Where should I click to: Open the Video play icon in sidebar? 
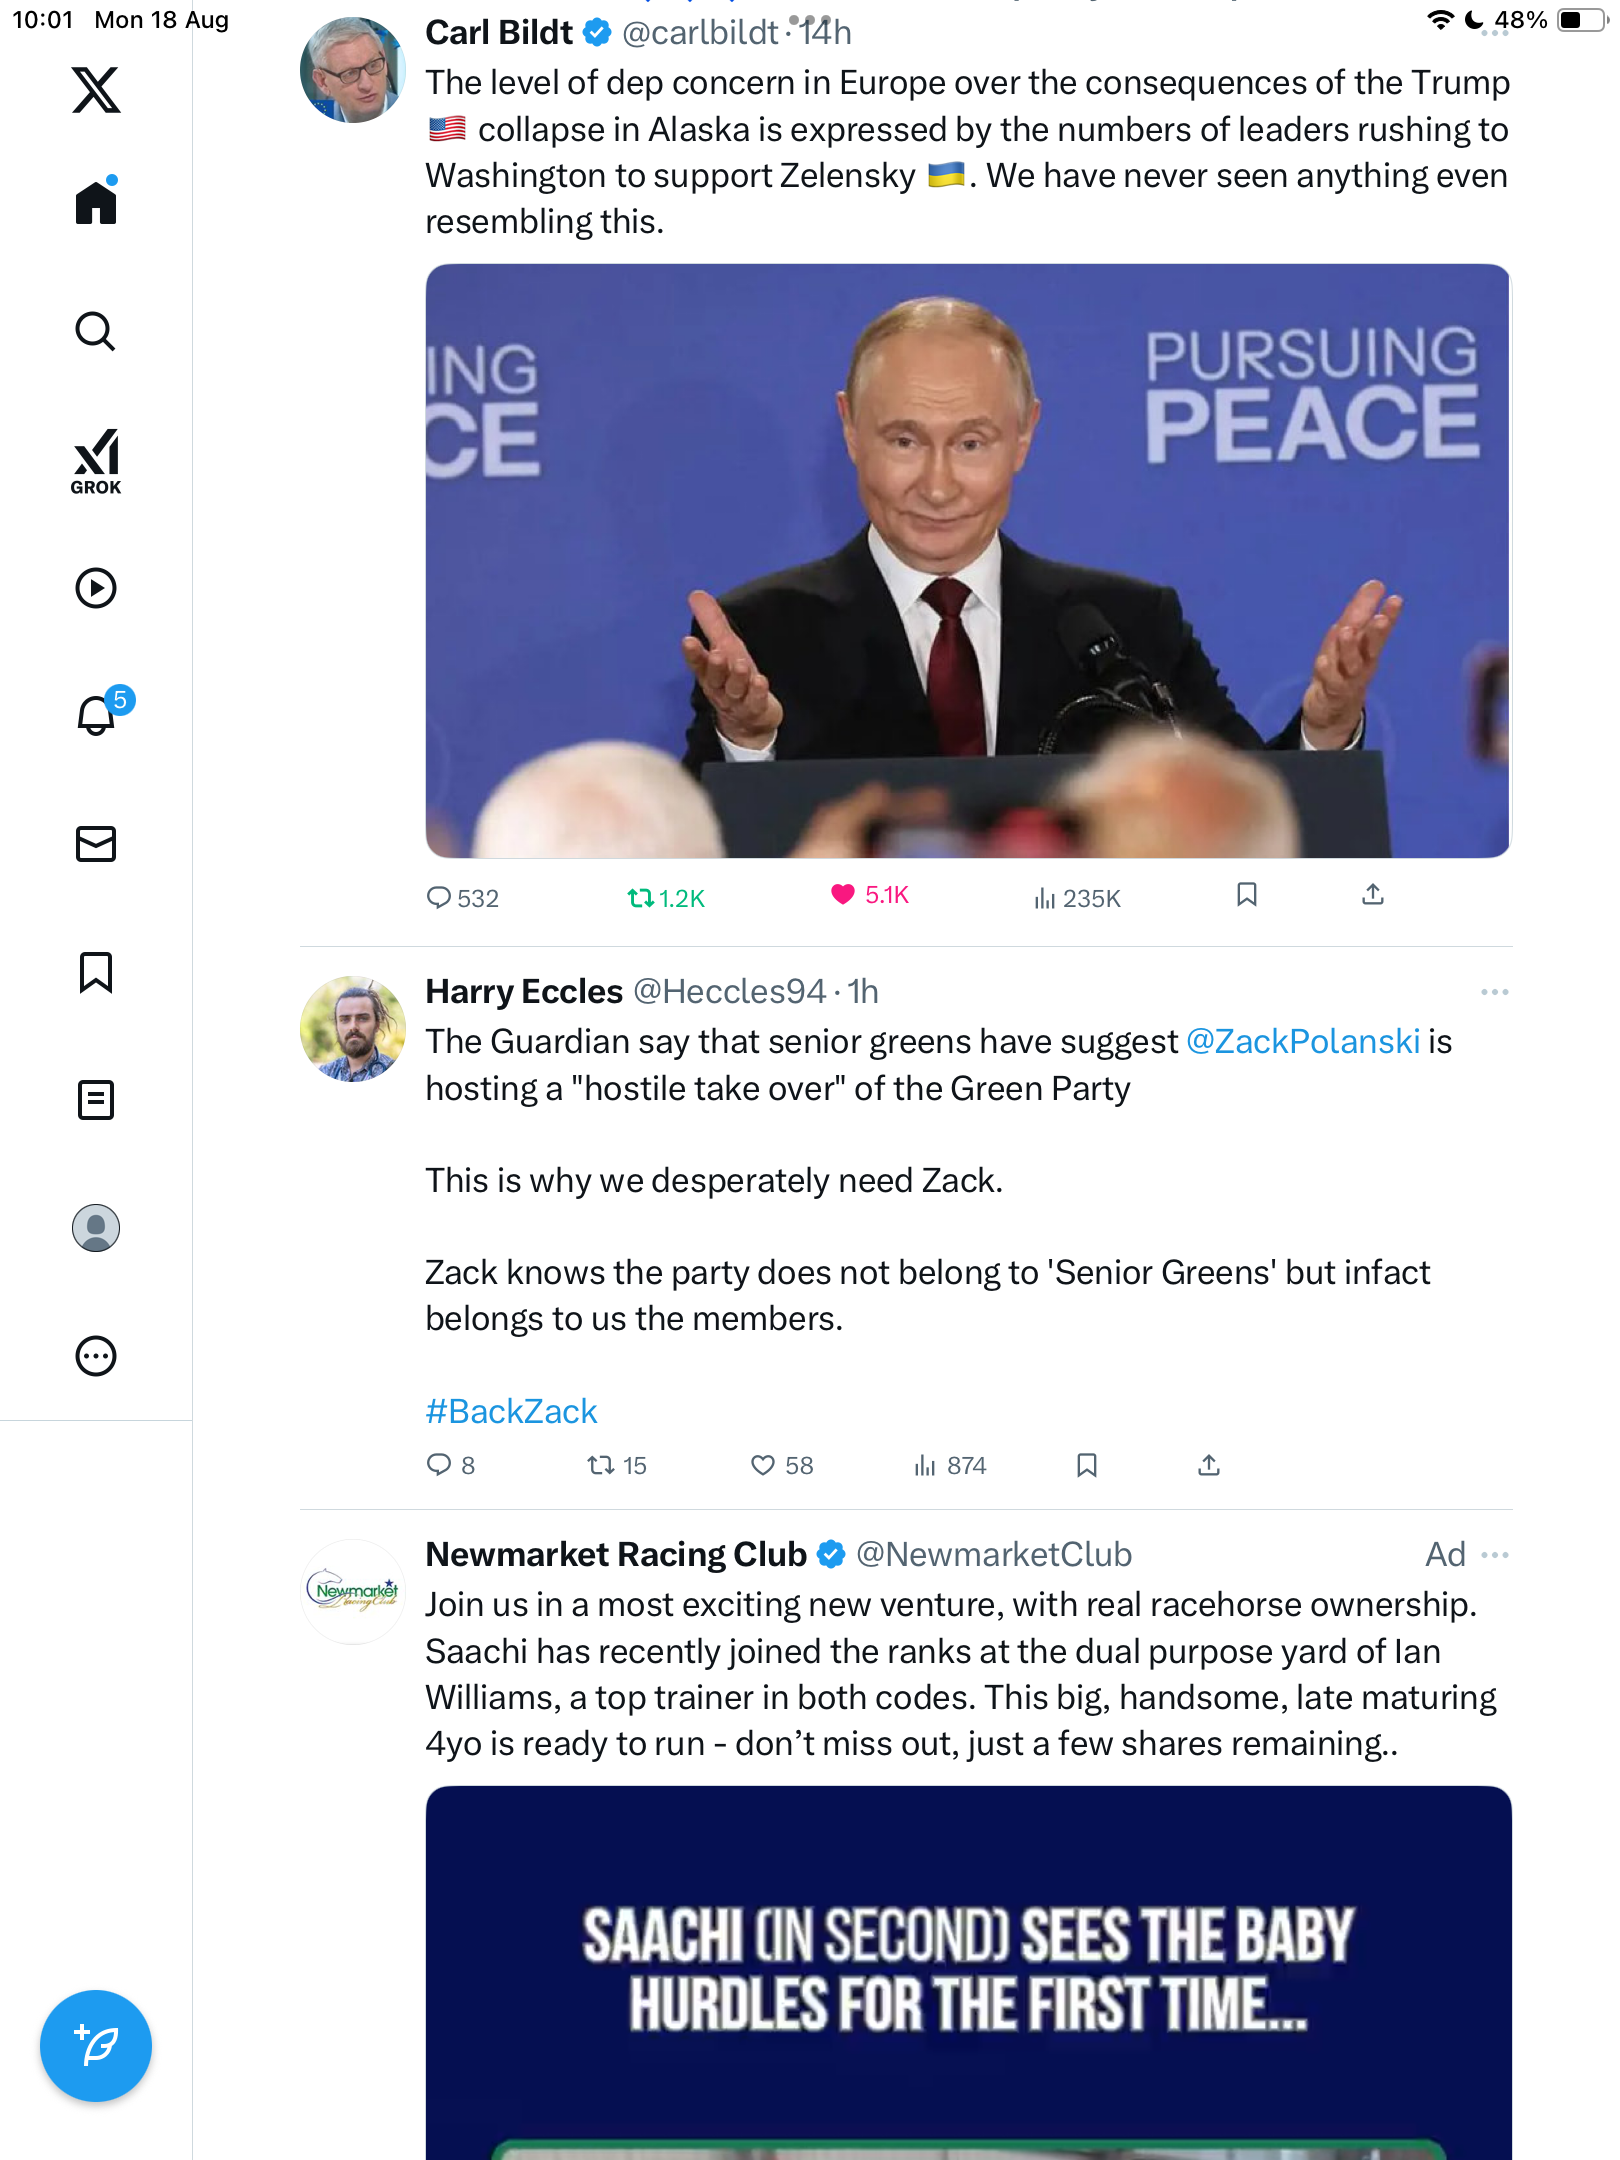click(96, 588)
